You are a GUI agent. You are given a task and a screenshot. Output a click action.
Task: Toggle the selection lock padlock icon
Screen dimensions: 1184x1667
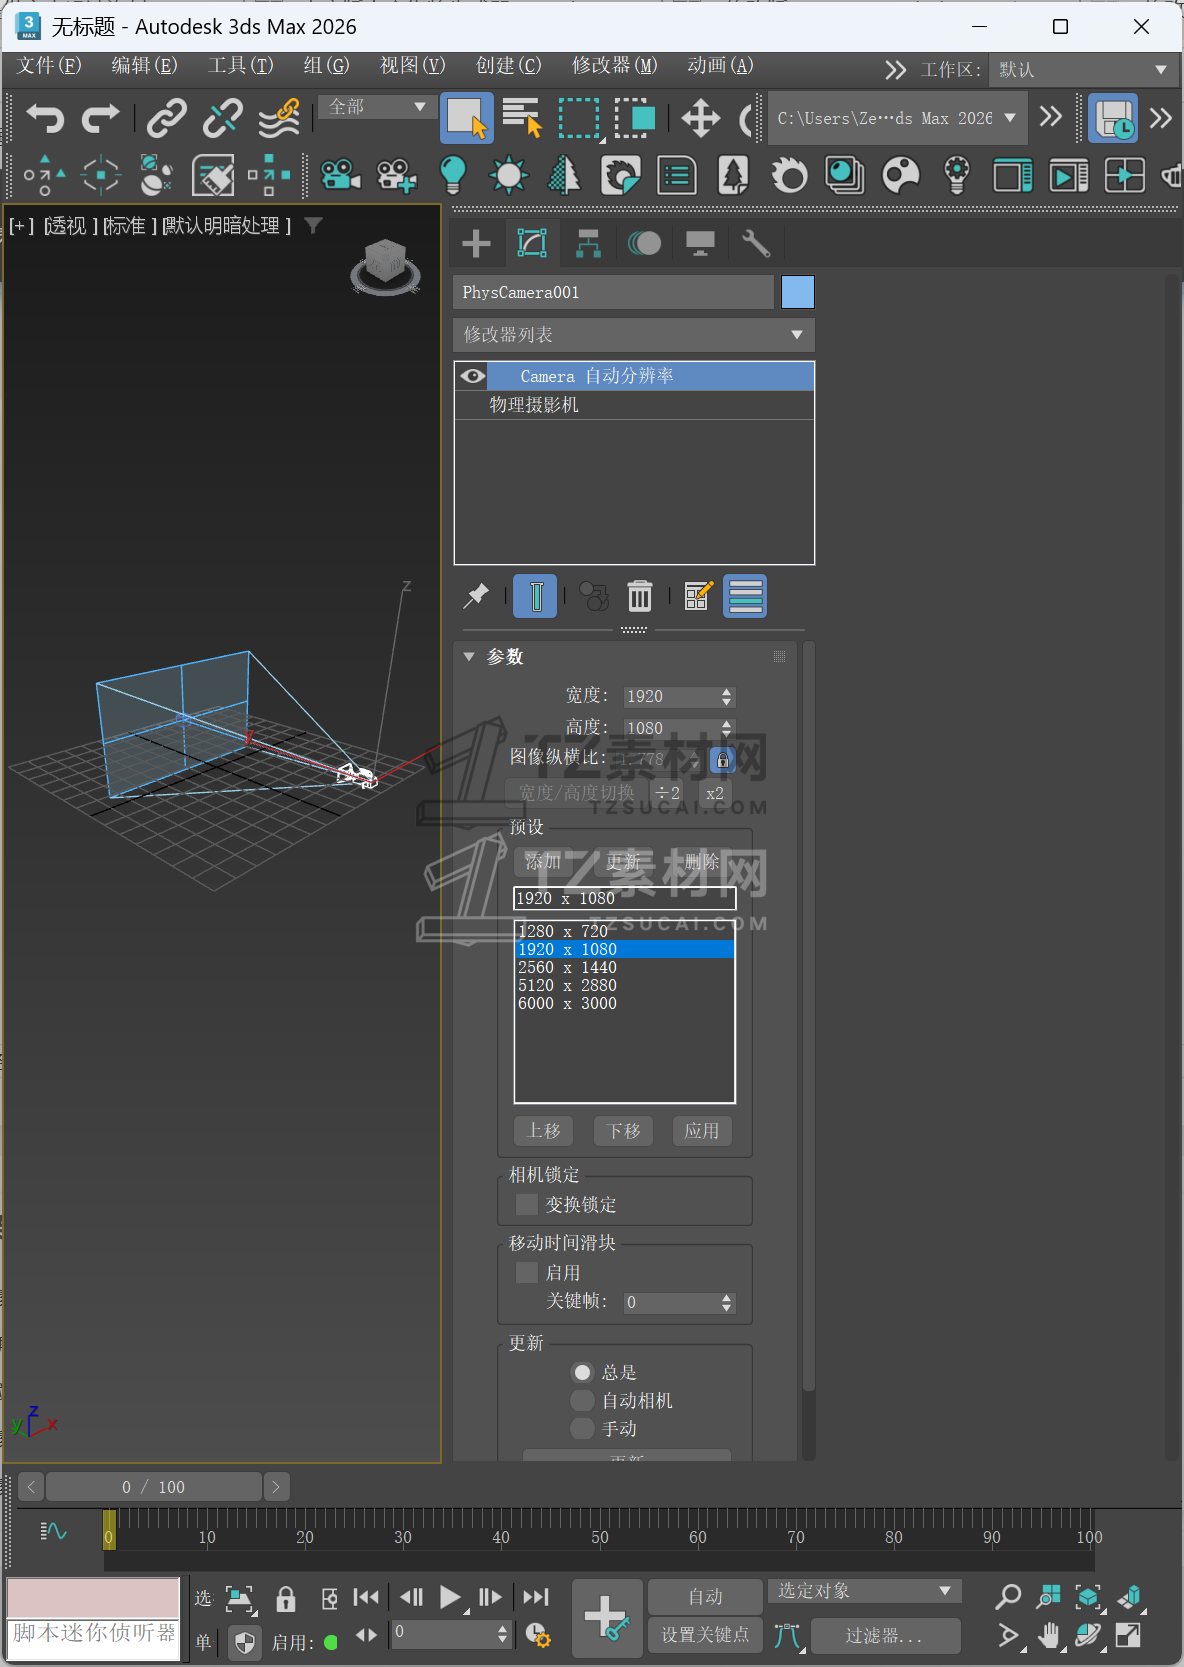(286, 1599)
